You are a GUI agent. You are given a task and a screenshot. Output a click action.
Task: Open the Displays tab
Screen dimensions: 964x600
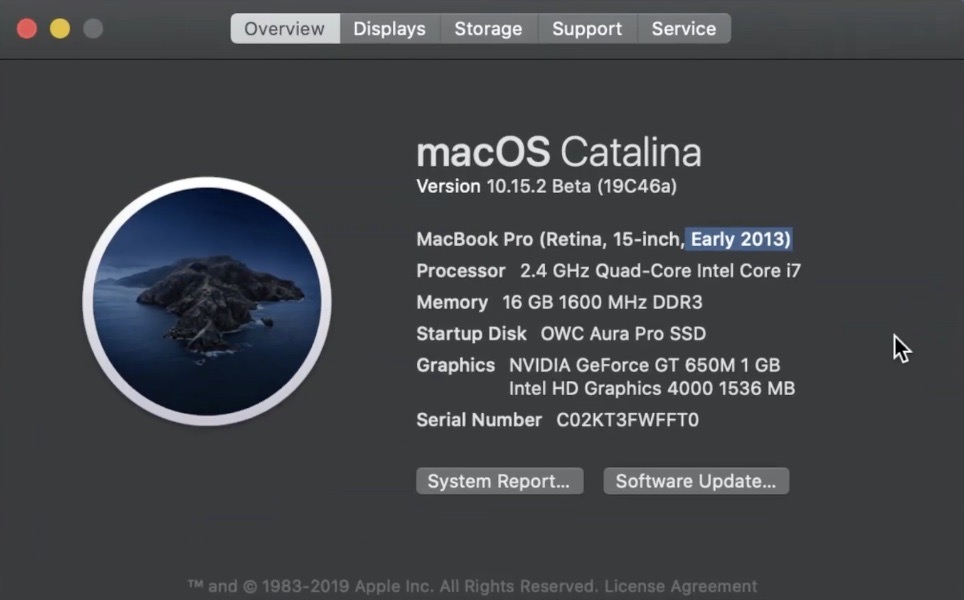[389, 29]
